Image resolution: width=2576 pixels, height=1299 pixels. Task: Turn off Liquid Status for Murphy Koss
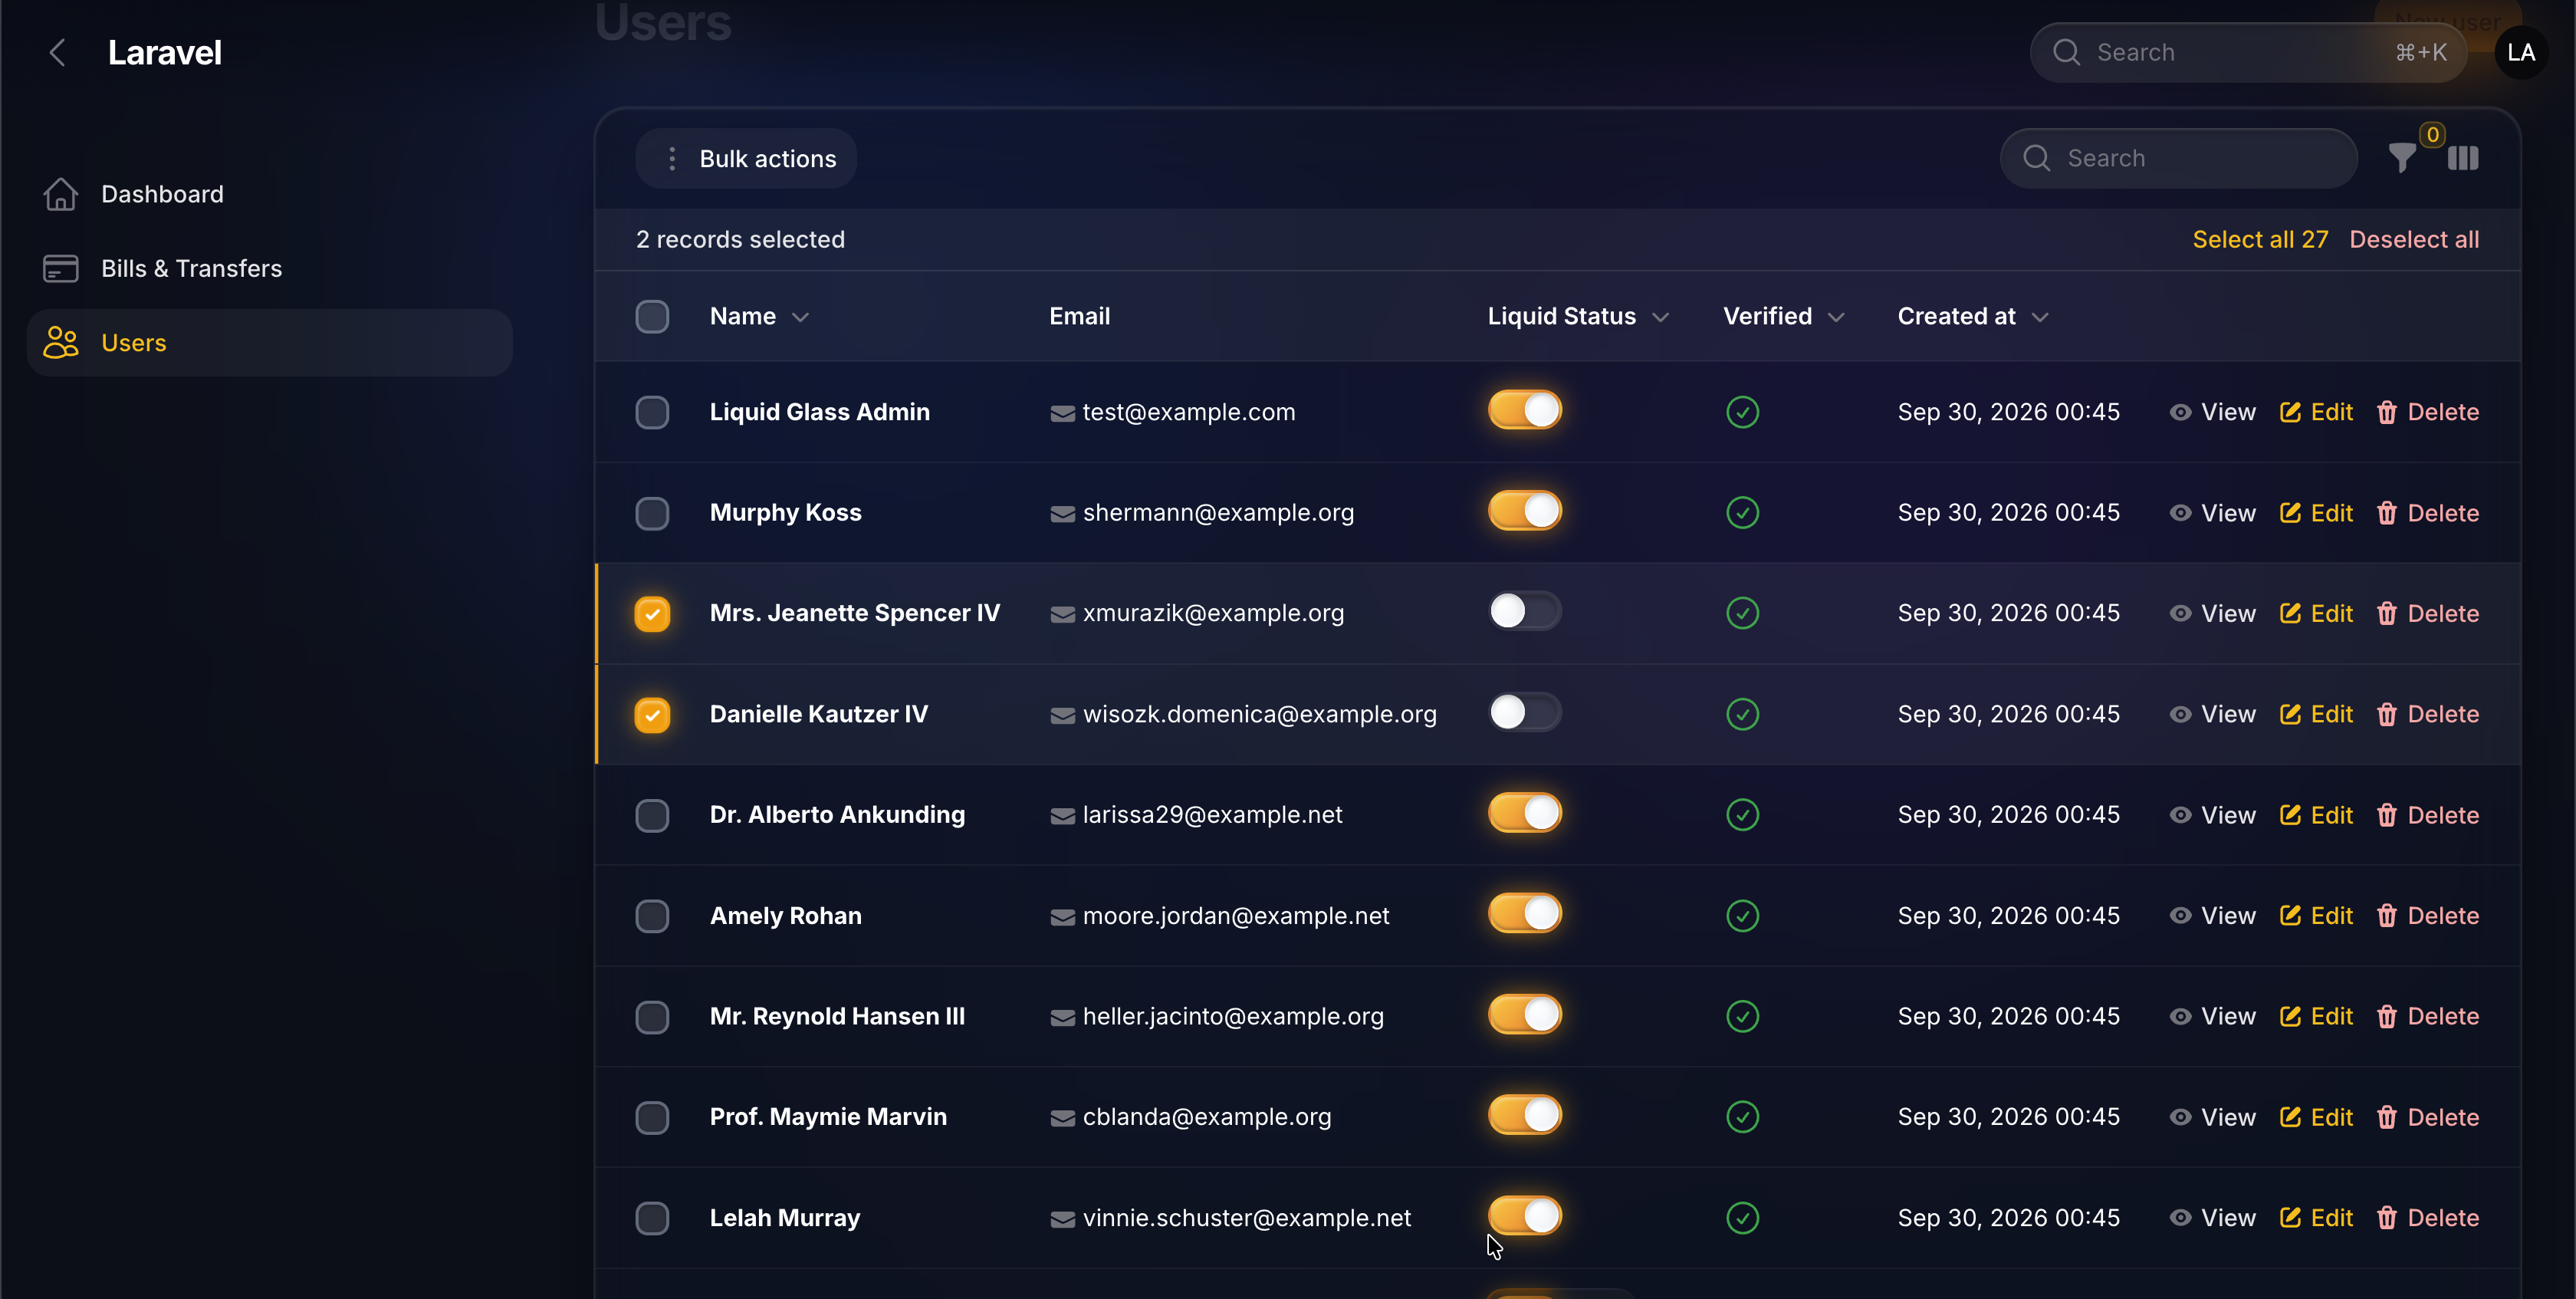pos(1525,511)
